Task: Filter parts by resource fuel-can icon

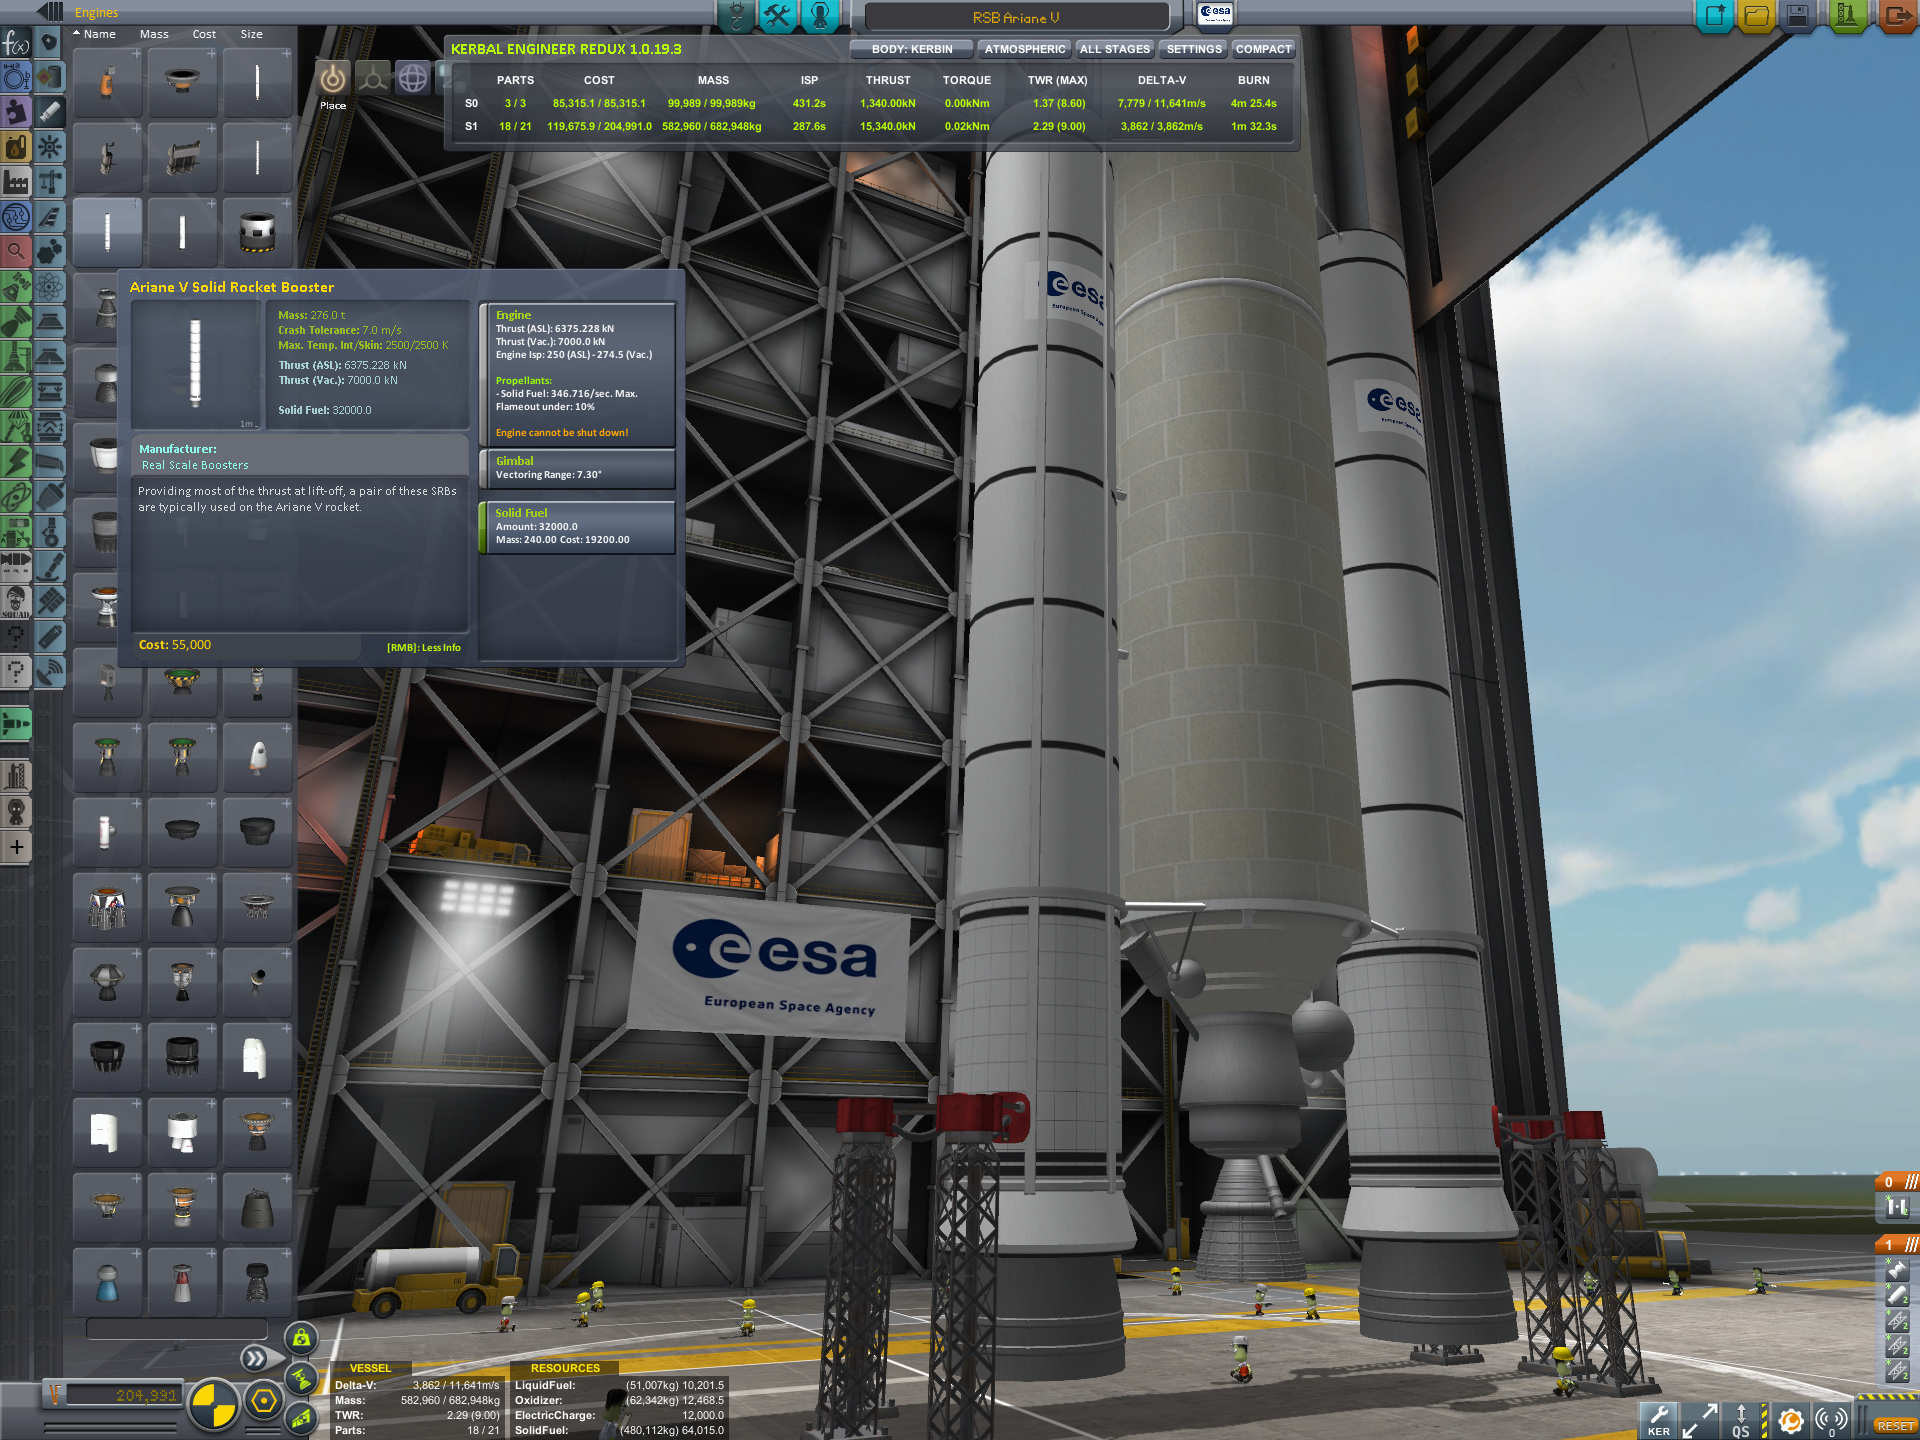Action: [x=16, y=147]
